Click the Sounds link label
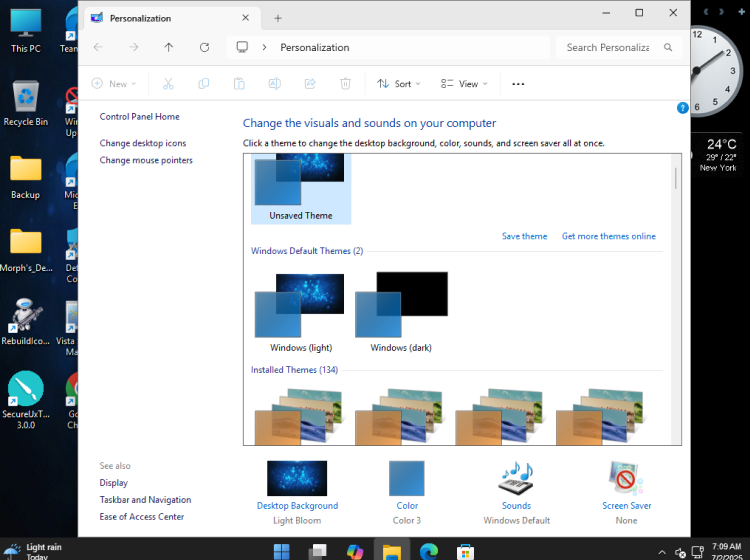750x560 pixels. 517,505
